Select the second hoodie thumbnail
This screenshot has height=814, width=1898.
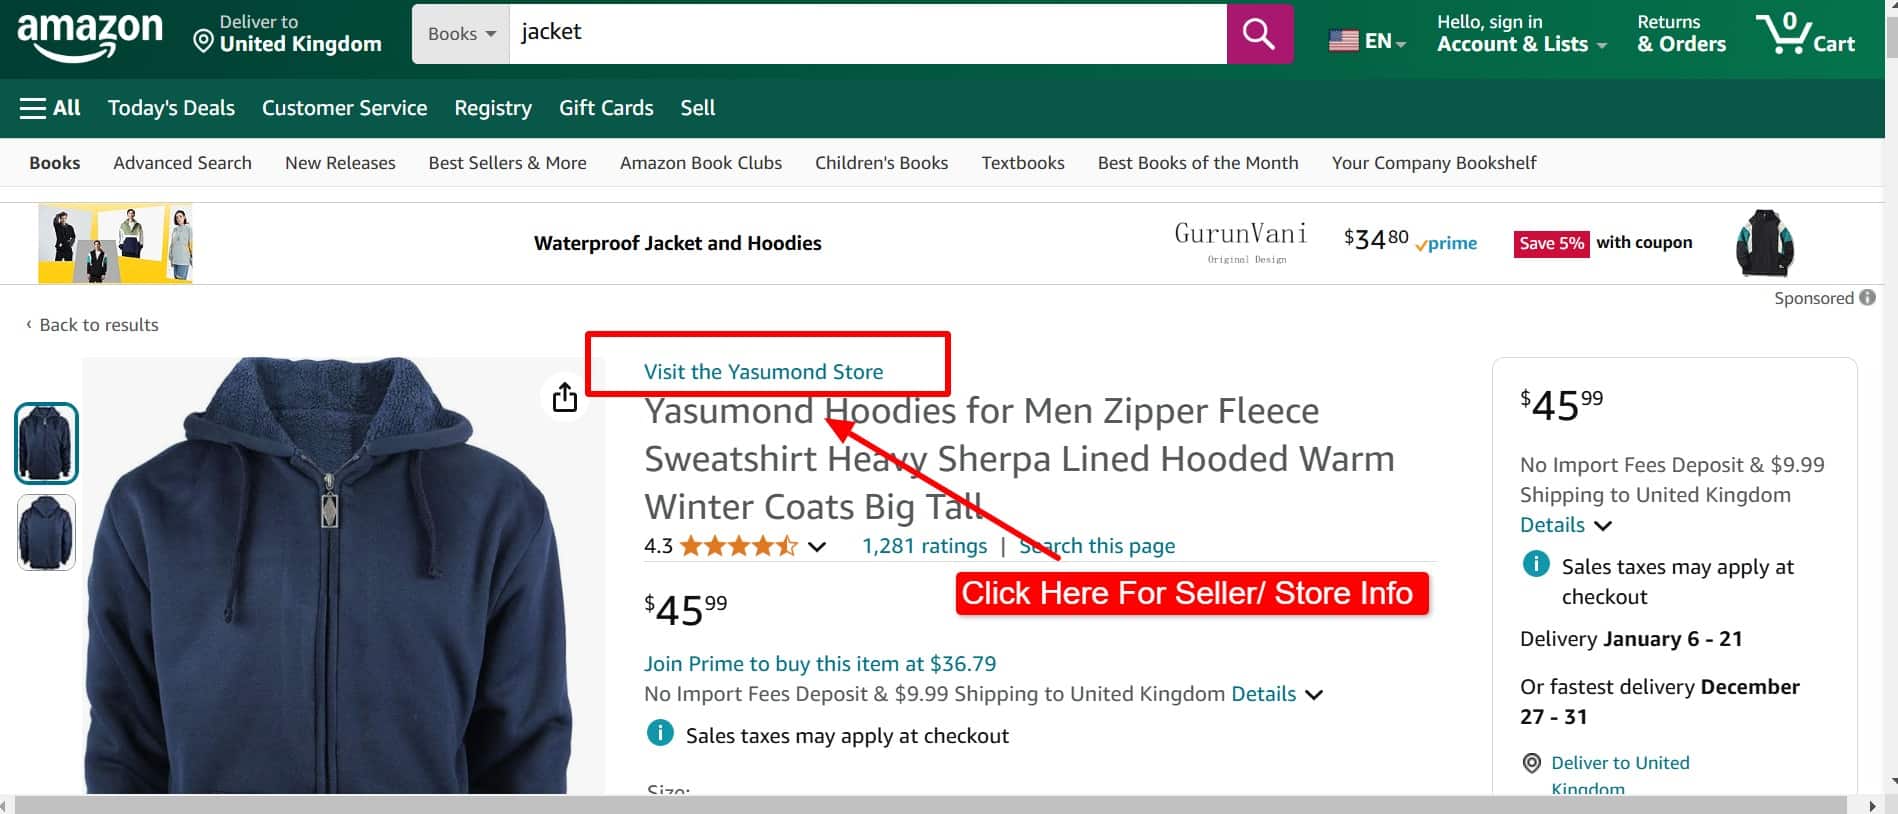[x=46, y=532]
